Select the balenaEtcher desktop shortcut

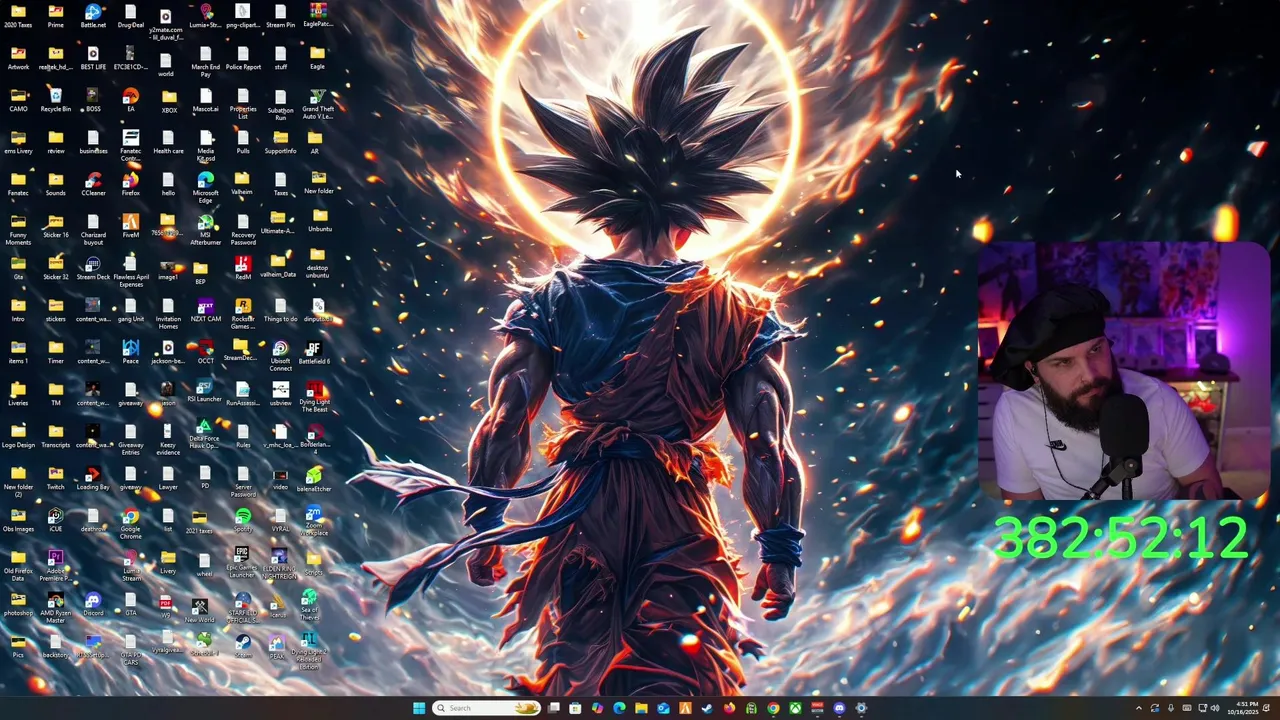coord(314,479)
